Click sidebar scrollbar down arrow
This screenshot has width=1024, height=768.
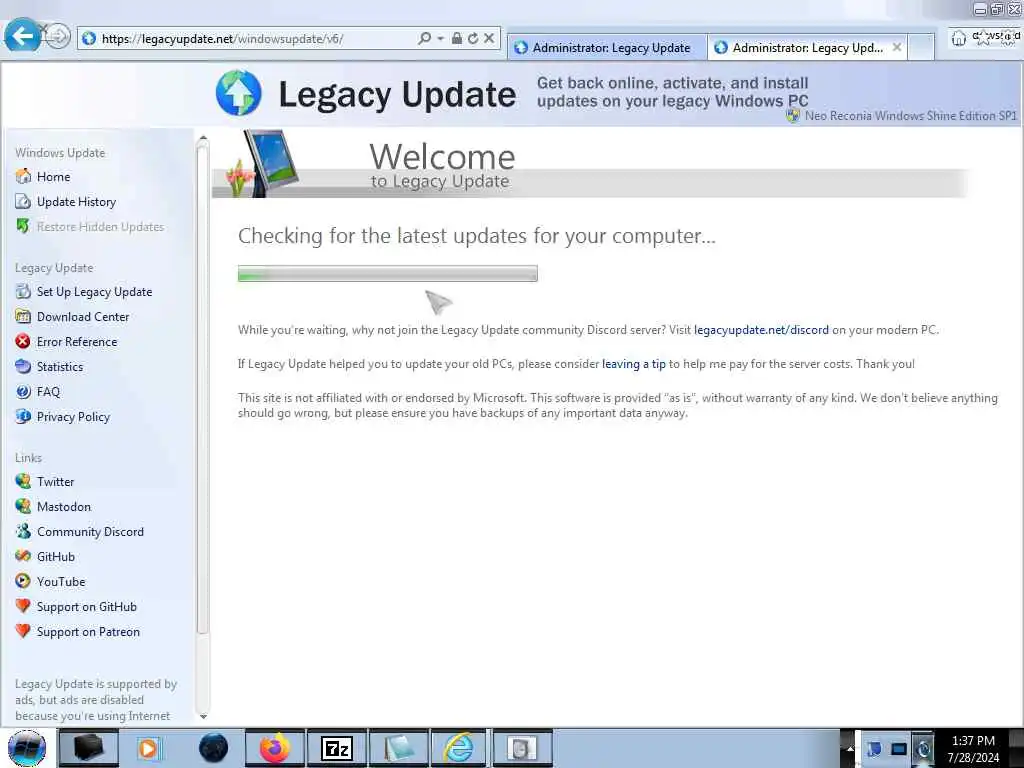point(203,716)
